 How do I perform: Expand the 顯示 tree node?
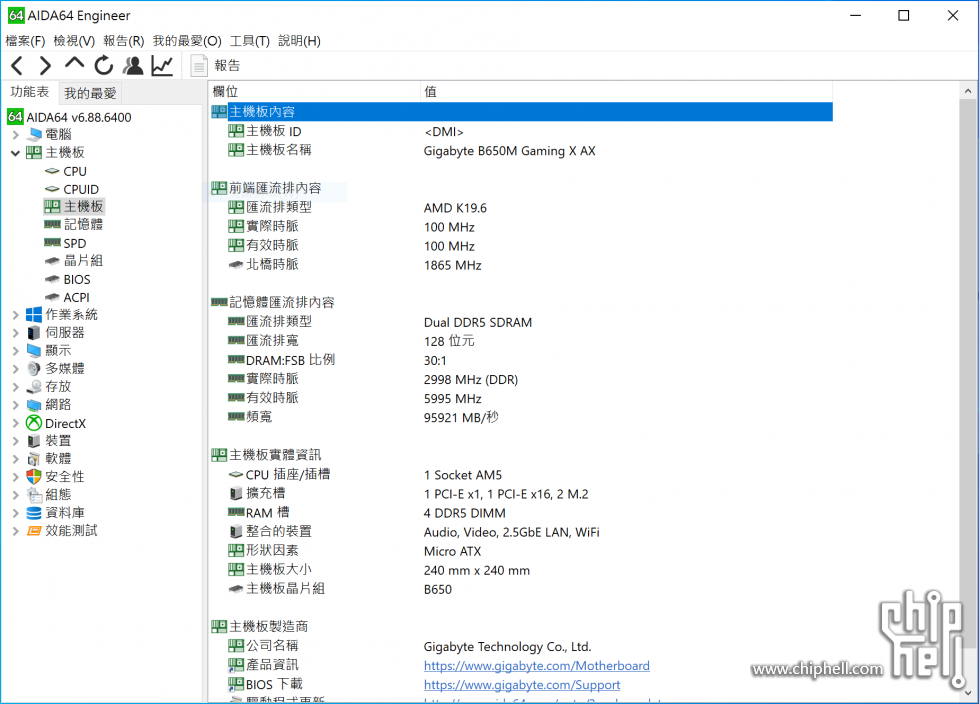16,351
